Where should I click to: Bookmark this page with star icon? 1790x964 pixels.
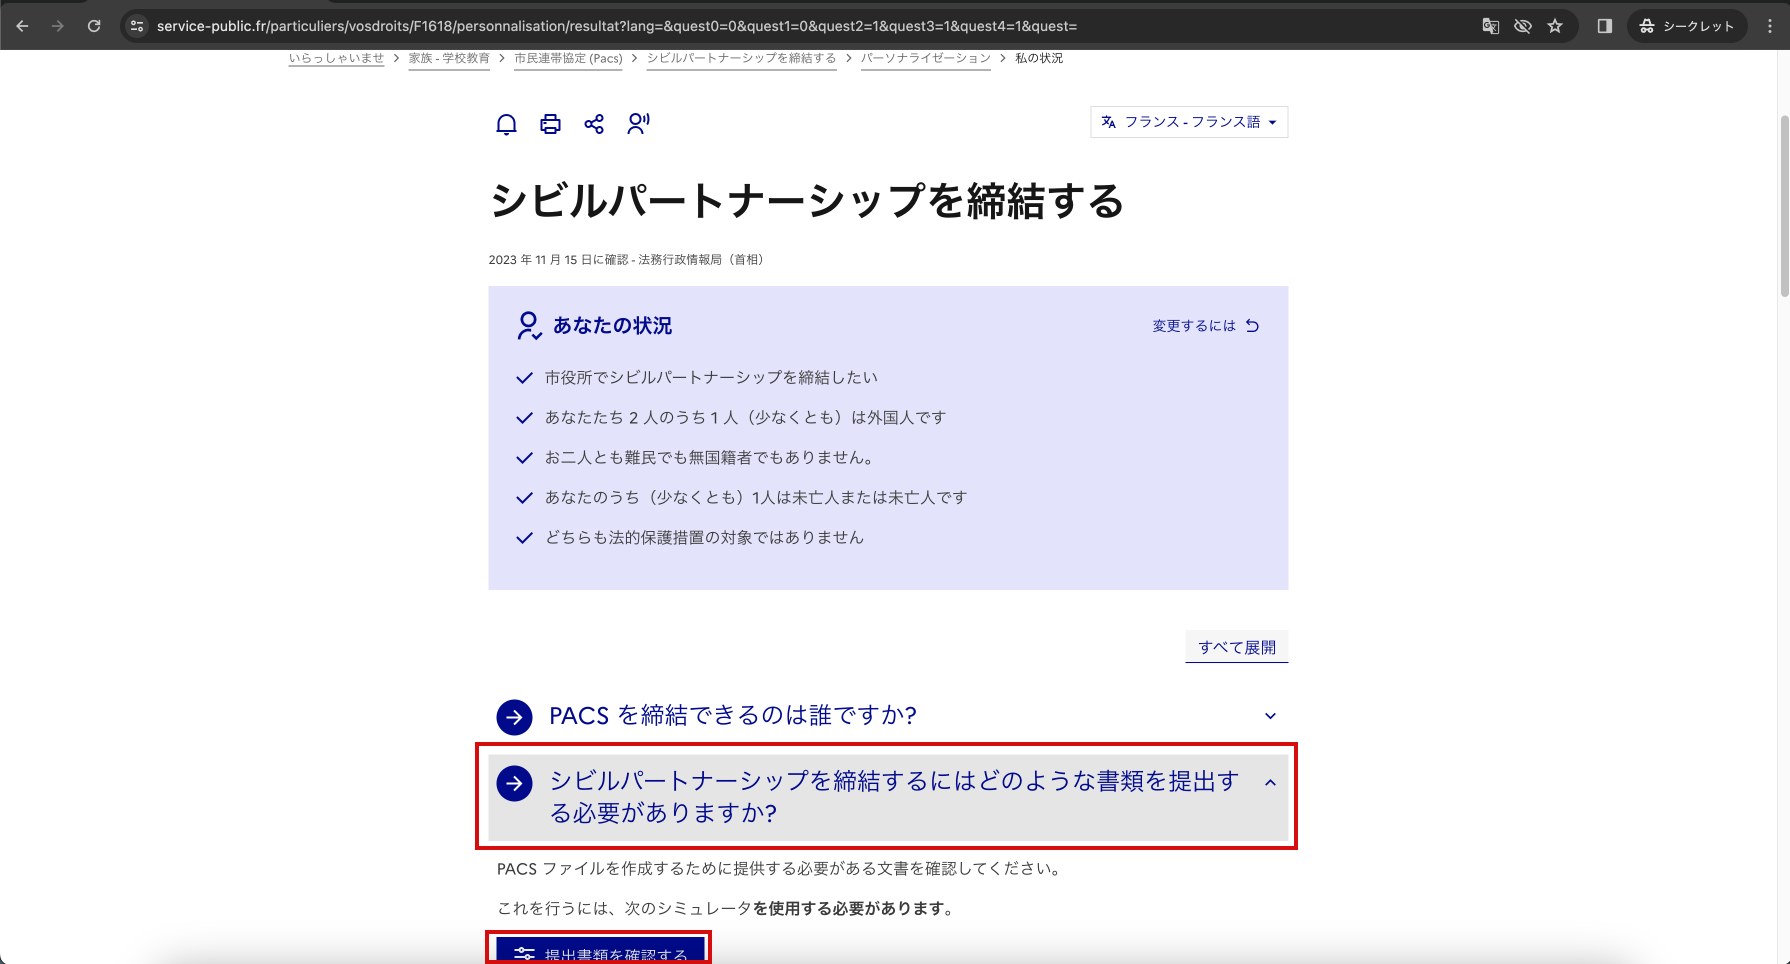1555,26
